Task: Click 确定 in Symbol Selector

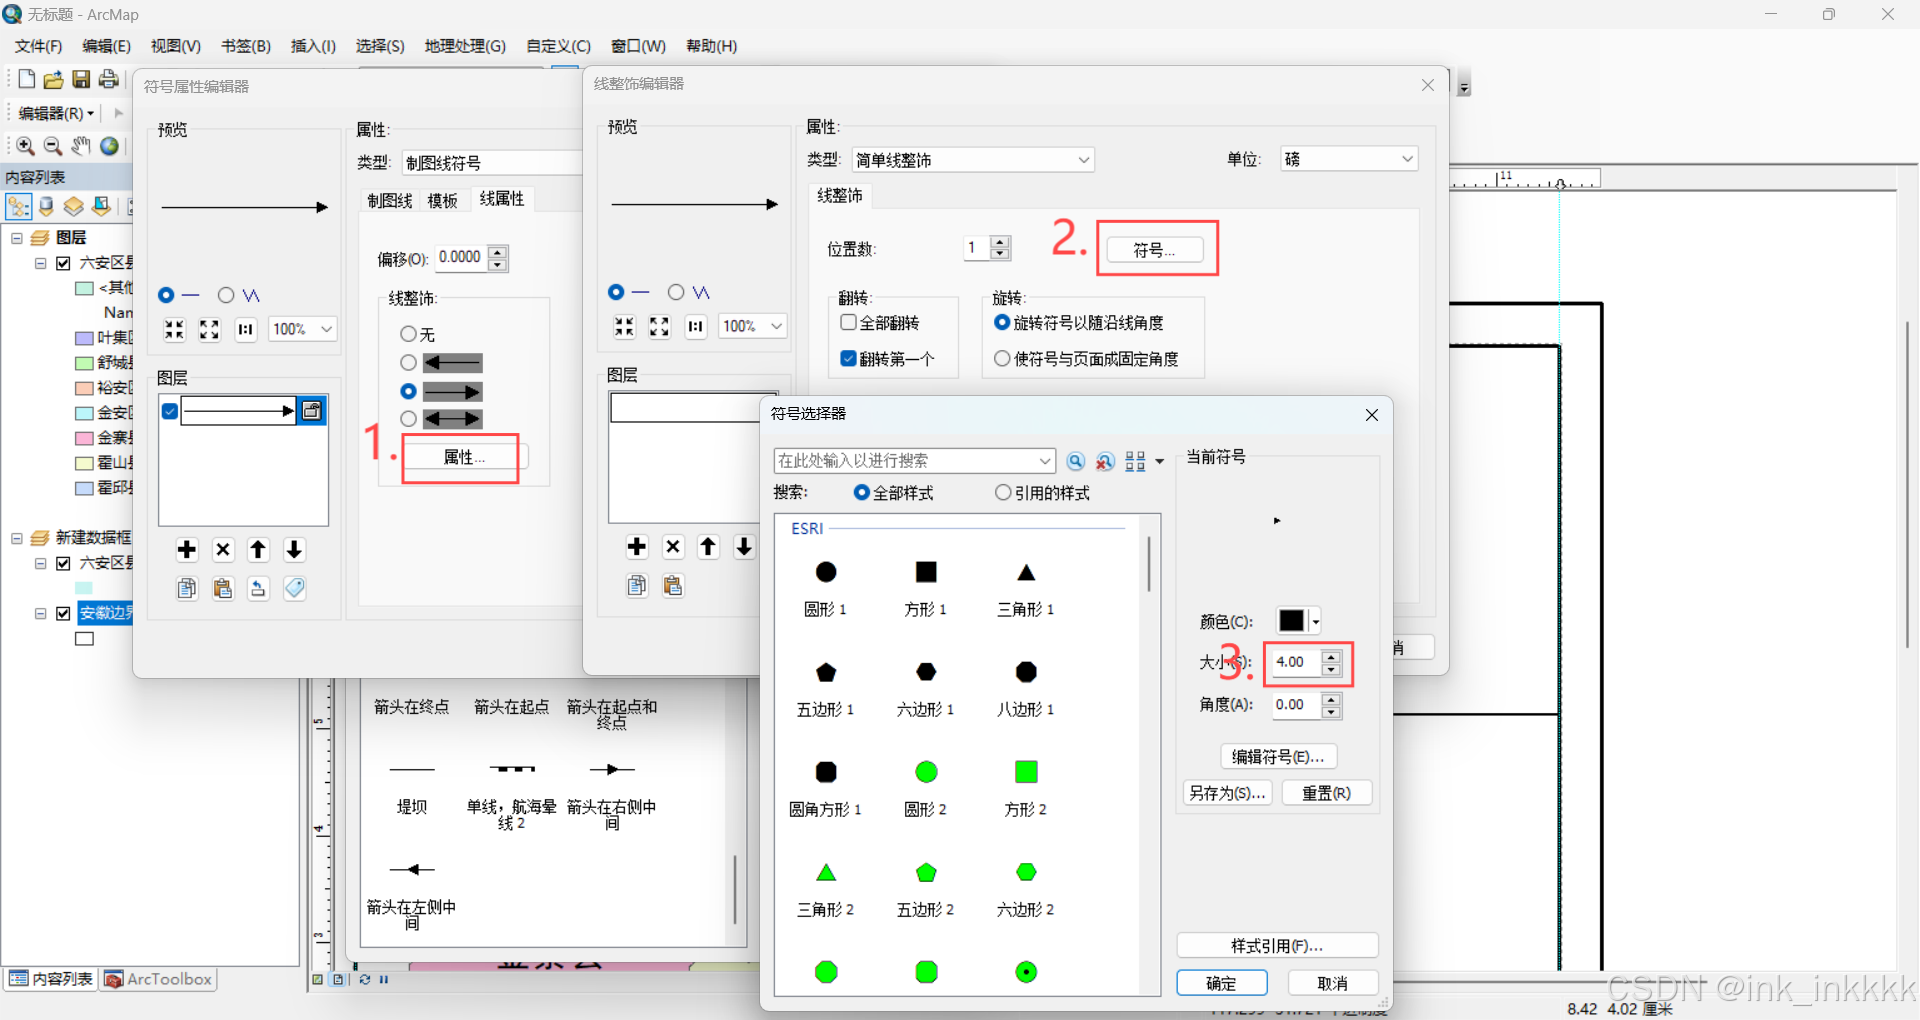Action: [x=1222, y=983]
